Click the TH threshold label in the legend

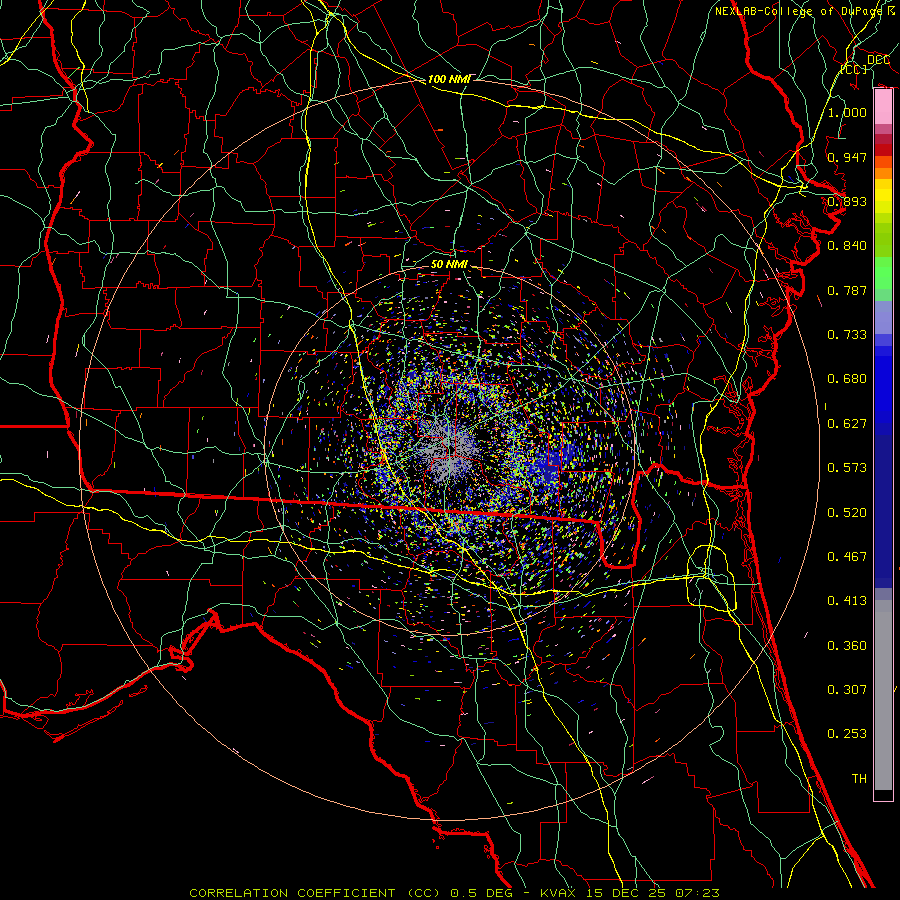[x=859, y=778]
